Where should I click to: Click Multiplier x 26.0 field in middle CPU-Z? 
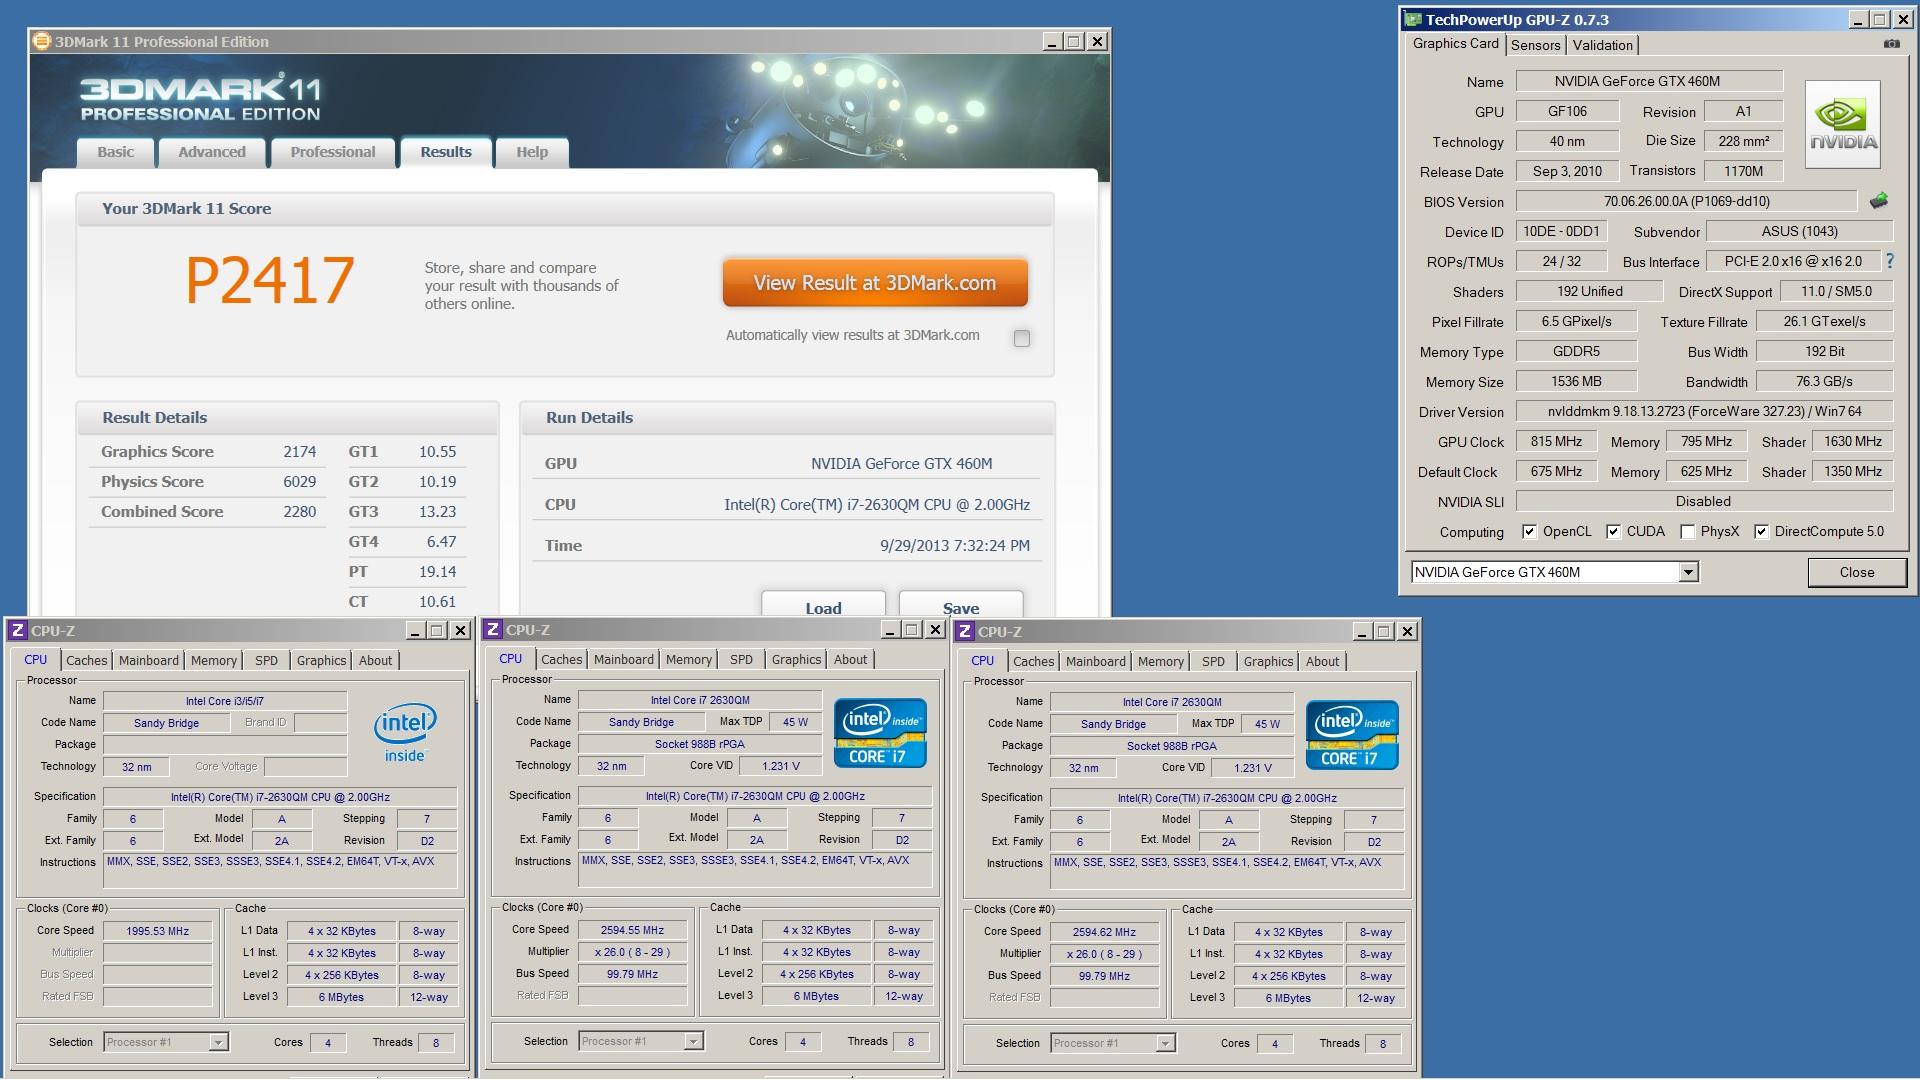(632, 951)
